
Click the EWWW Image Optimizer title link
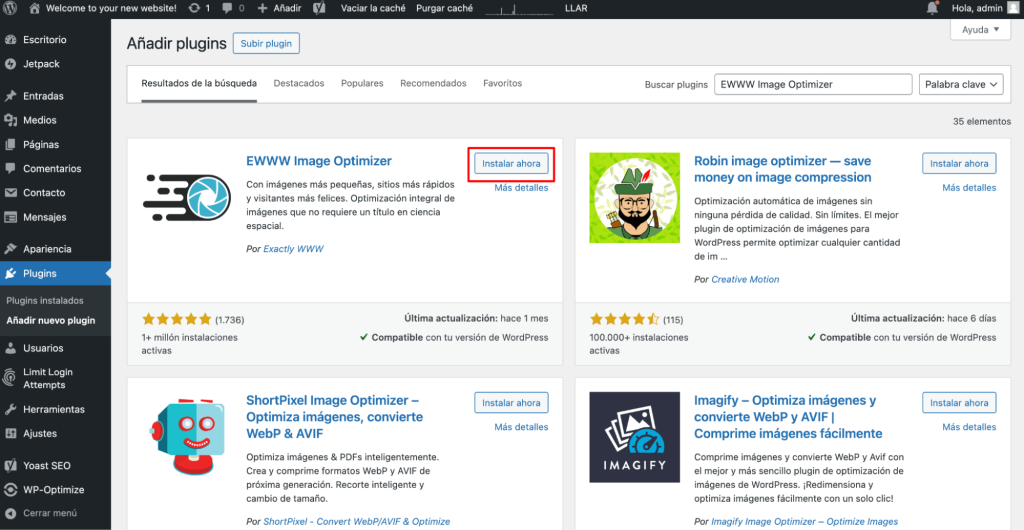319,161
